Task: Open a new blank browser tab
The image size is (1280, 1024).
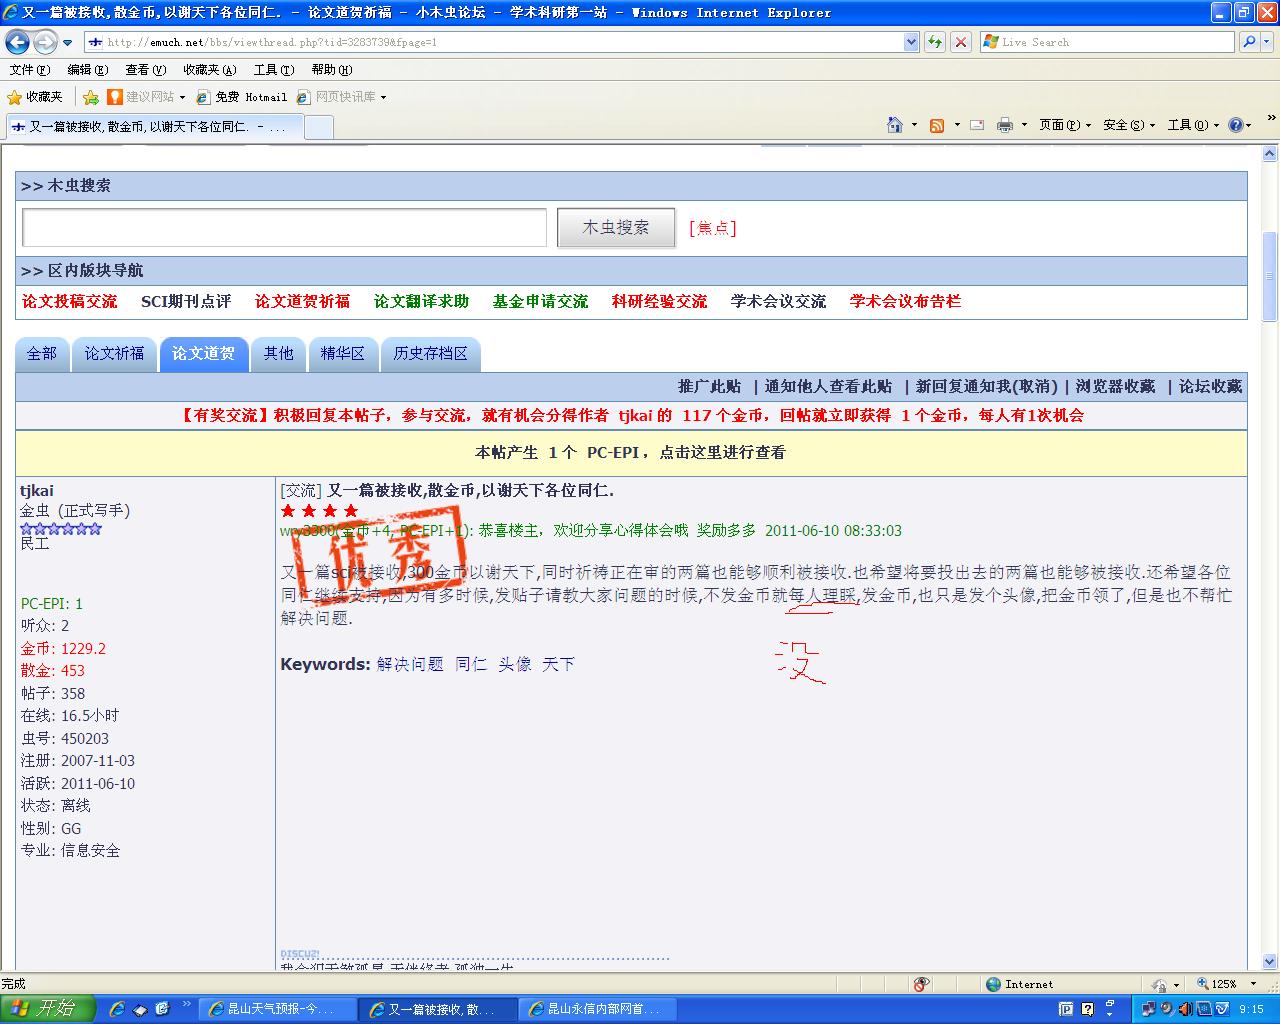Action: [318, 127]
